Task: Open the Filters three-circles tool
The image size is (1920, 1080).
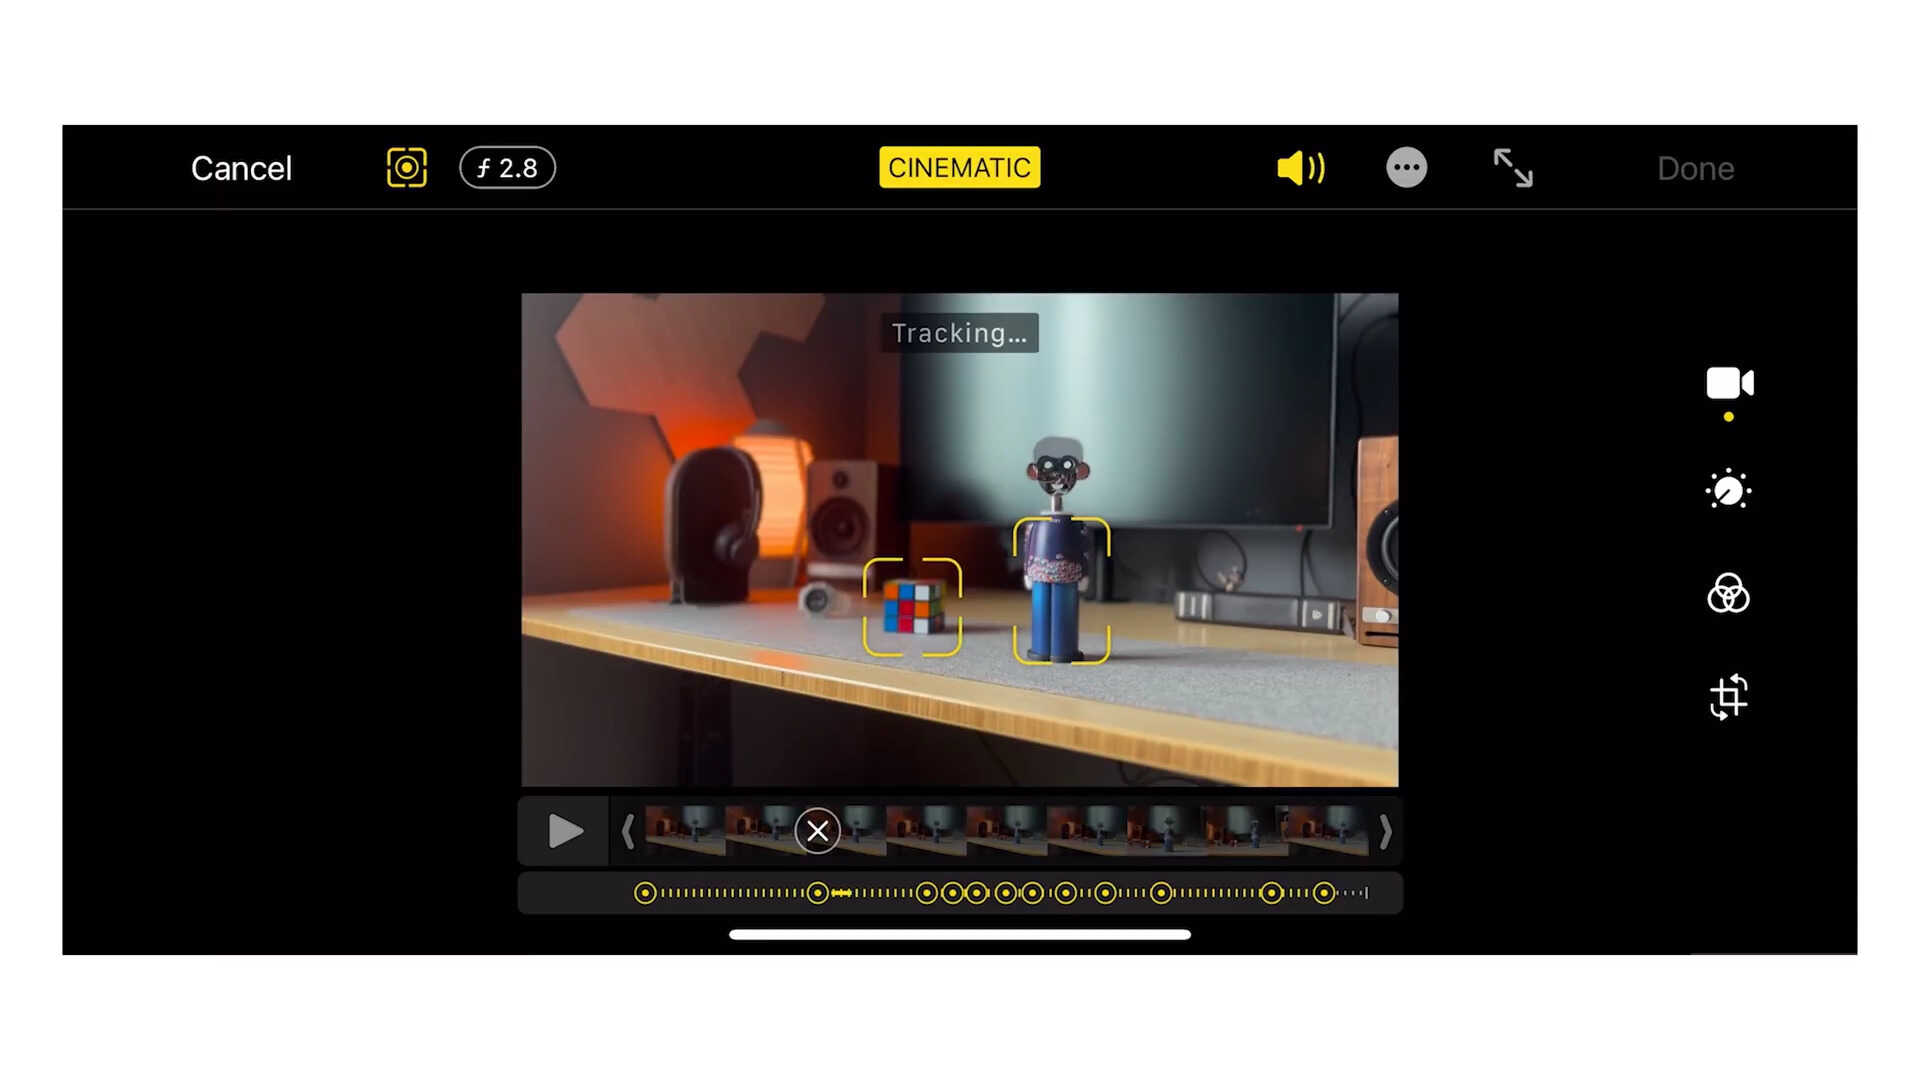Action: 1728,593
